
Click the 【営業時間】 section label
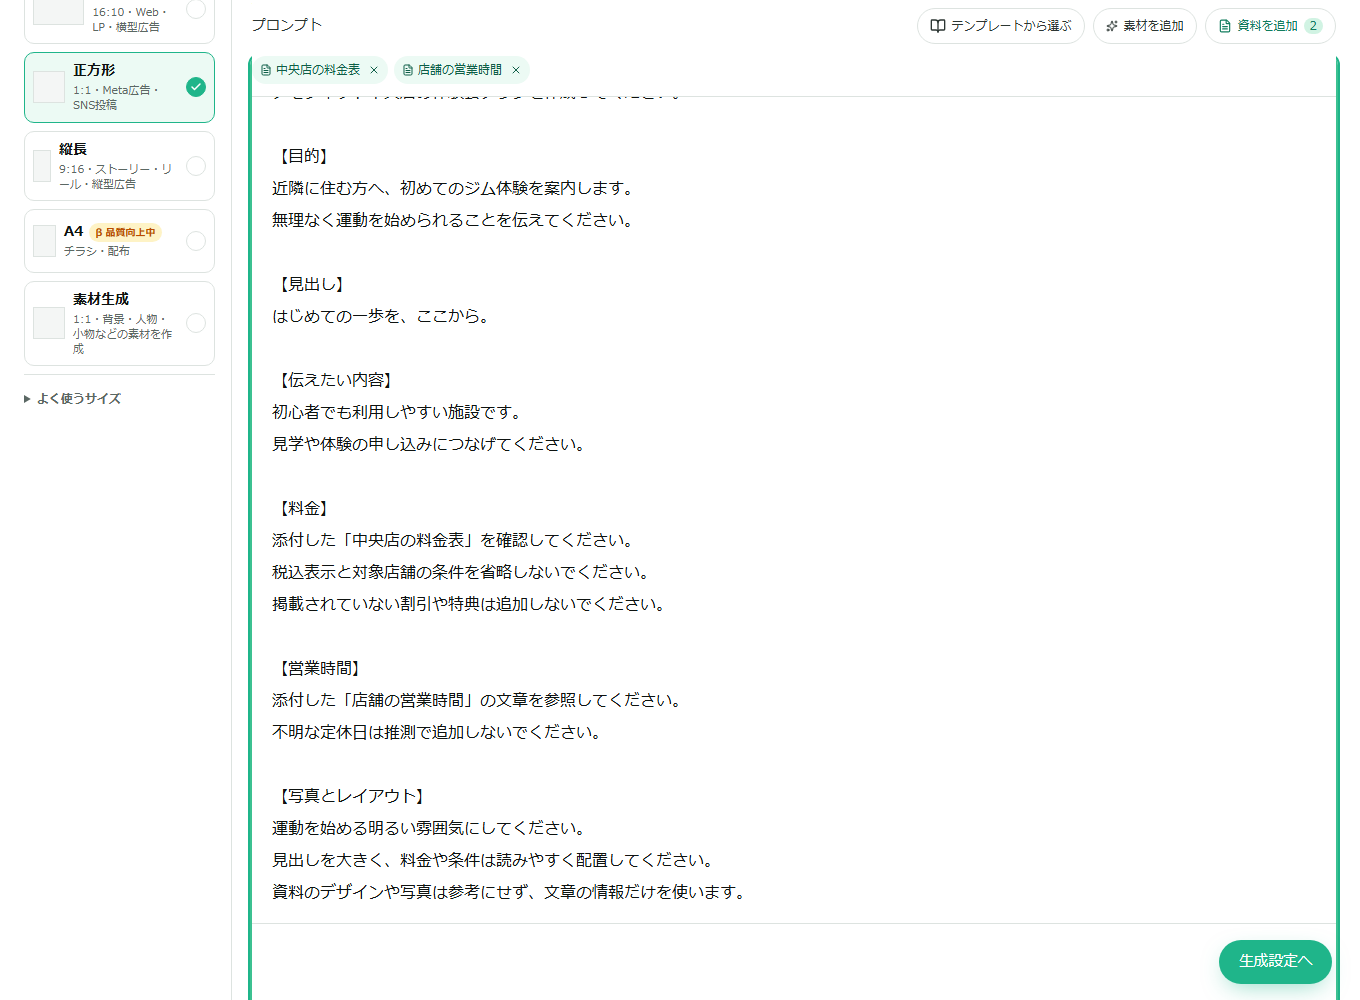coord(318,668)
